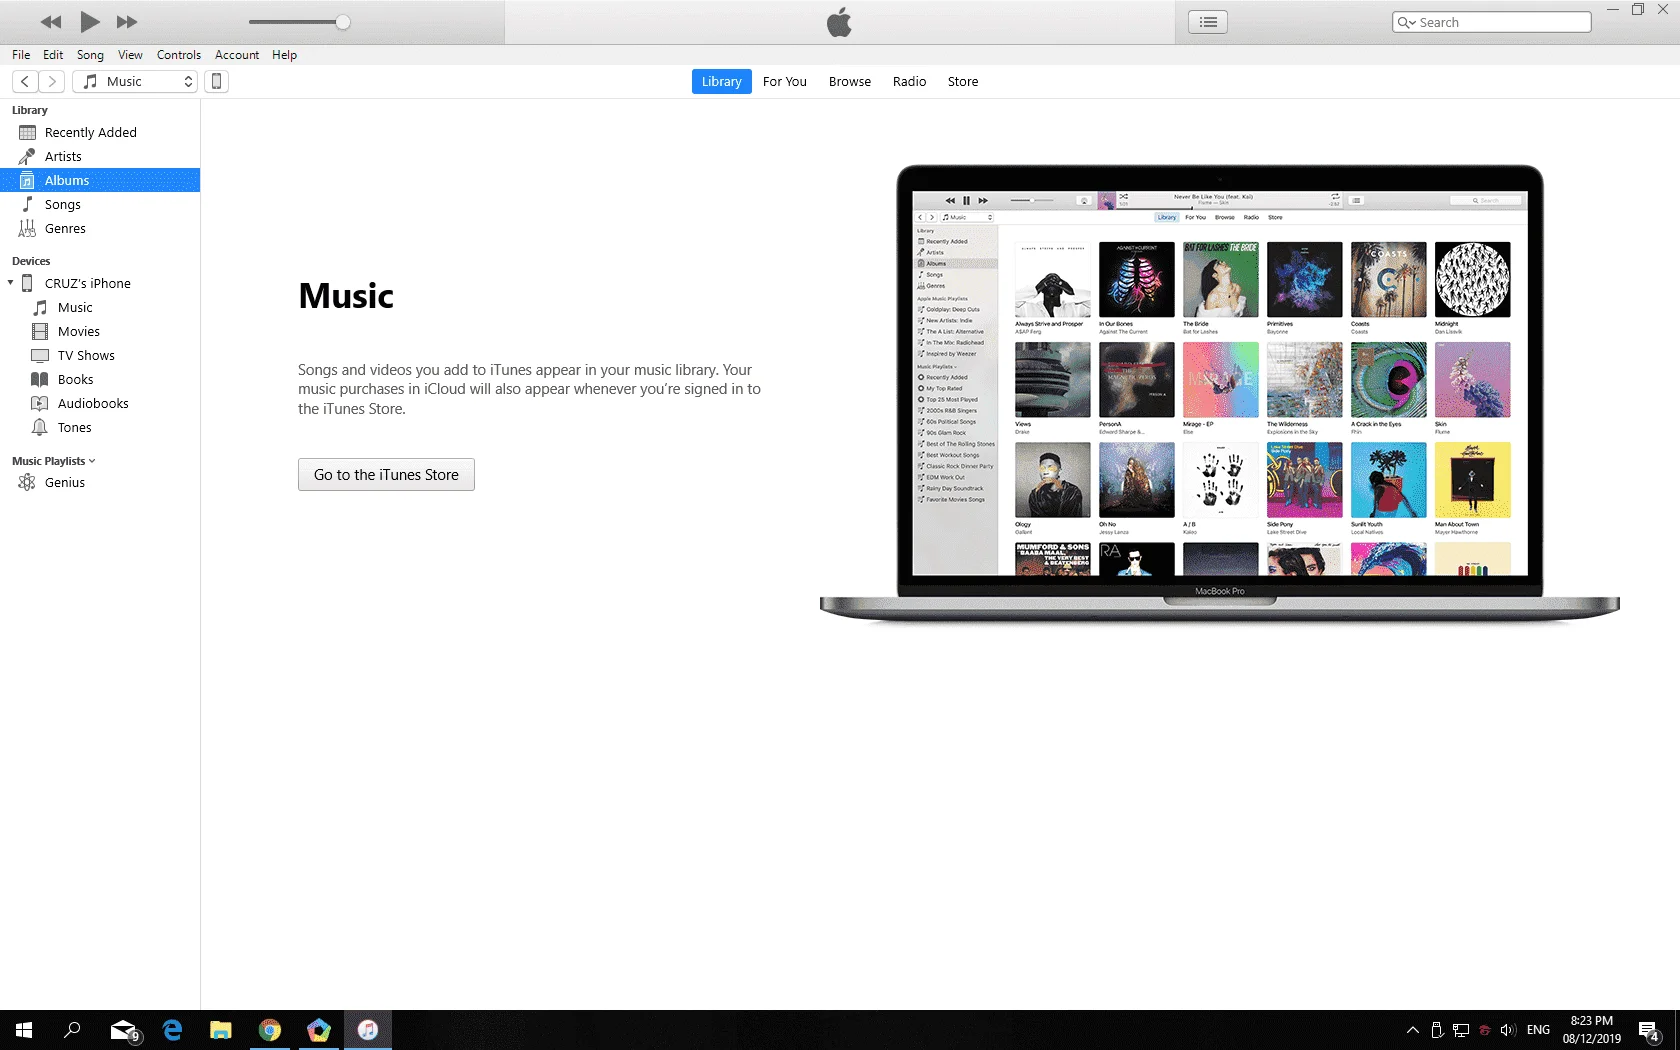Launch Microsoft Edge from taskbar

[x=172, y=1030]
